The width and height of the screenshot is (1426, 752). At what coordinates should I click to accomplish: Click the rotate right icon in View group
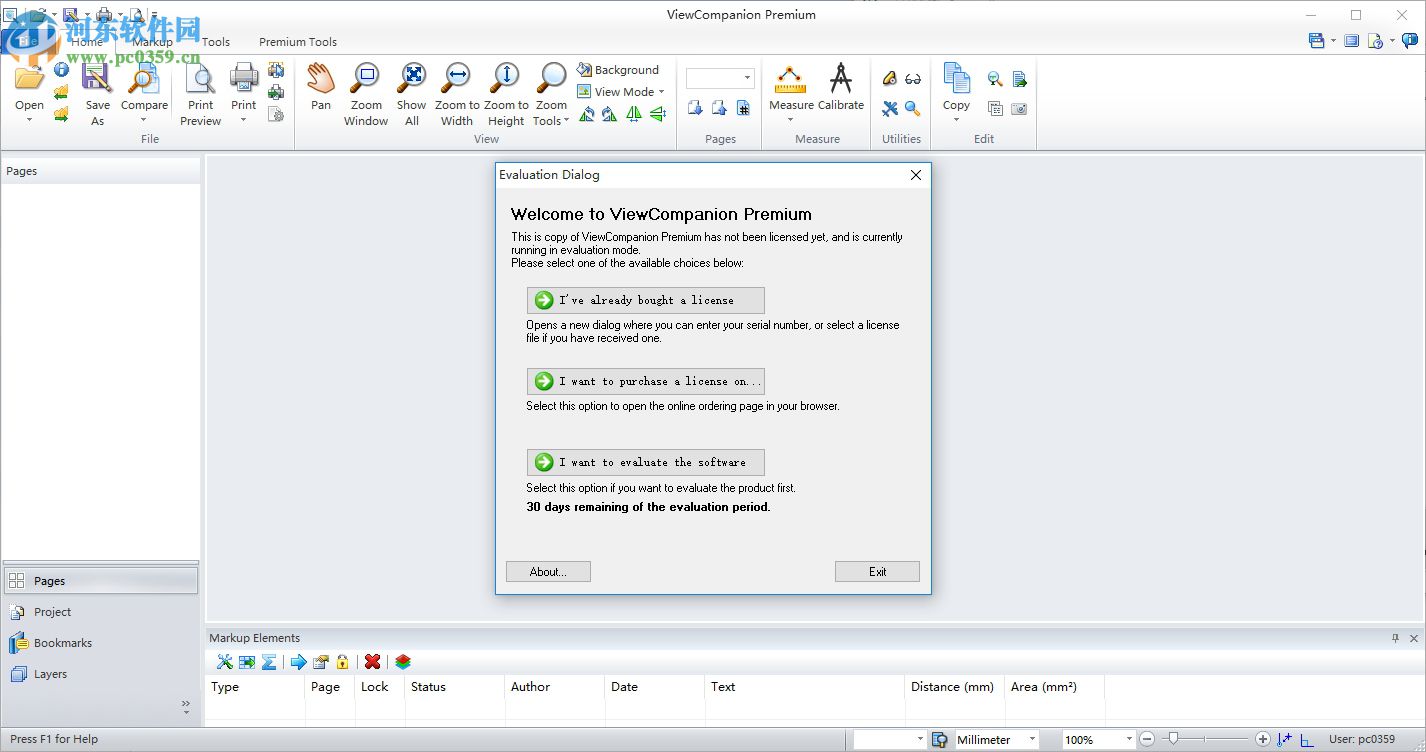point(609,114)
